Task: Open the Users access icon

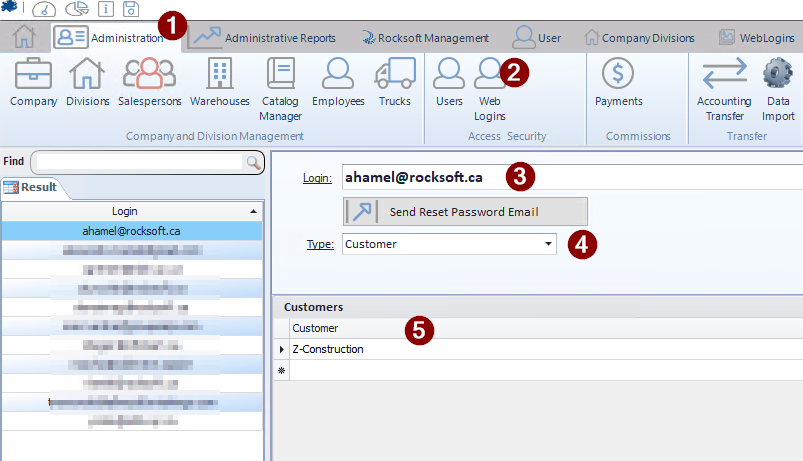Action: [x=449, y=74]
